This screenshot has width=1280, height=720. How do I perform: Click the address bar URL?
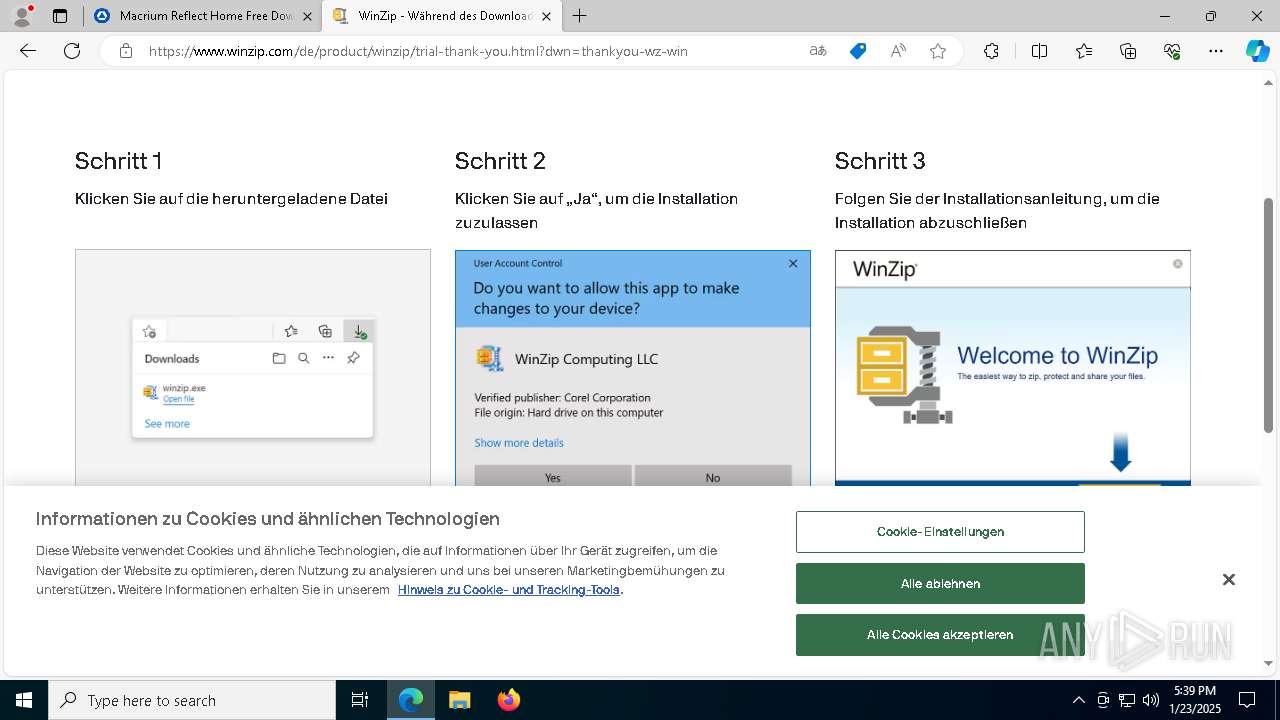click(x=418, y=51)
